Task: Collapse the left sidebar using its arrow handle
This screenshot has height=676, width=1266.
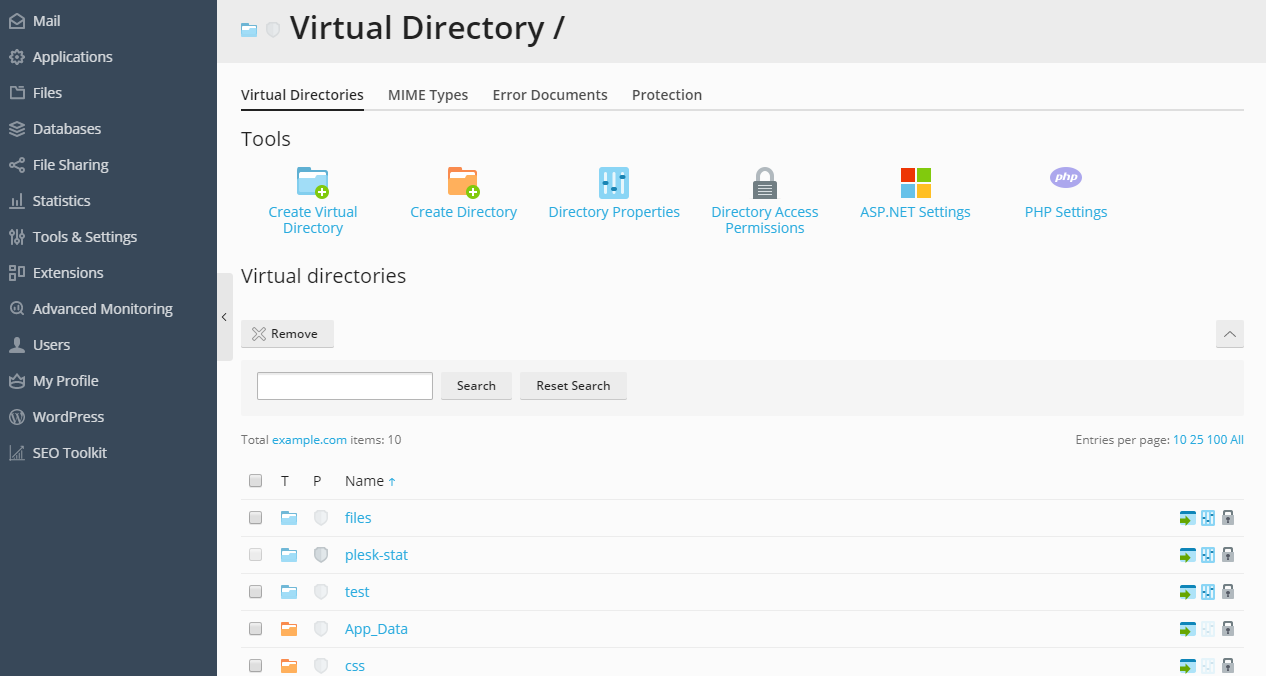Action: tap(224, 317)
